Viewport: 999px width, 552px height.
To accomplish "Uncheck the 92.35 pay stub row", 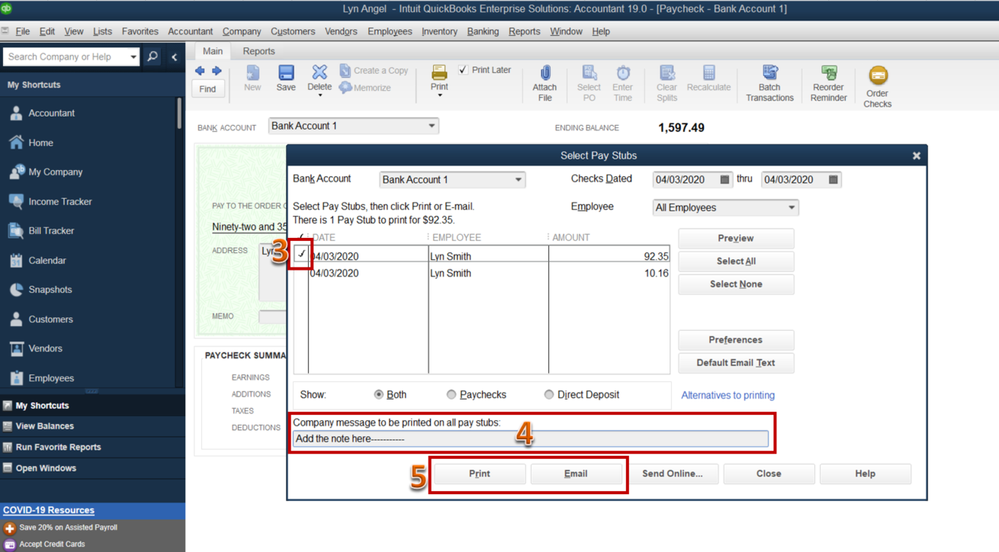I will tap(301, 255).
